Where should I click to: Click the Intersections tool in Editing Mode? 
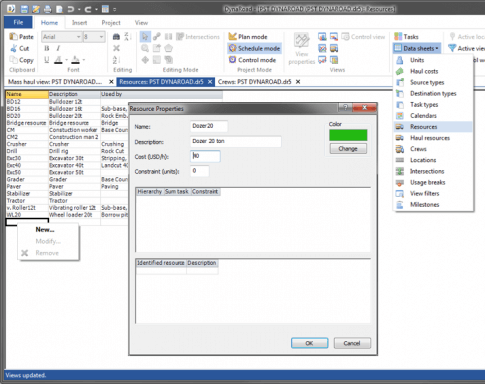pos(198,37)
